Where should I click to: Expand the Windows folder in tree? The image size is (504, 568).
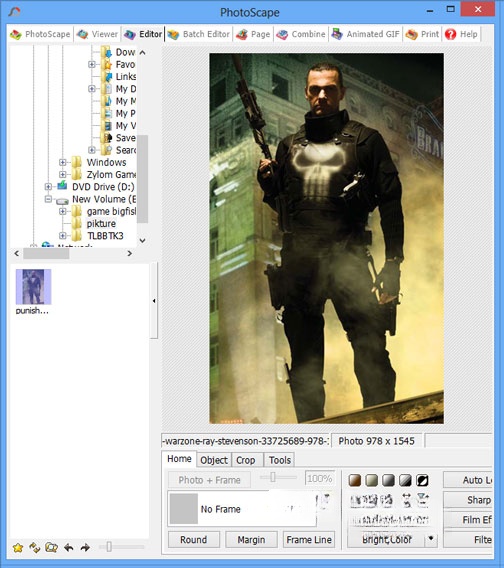(63, 162)
